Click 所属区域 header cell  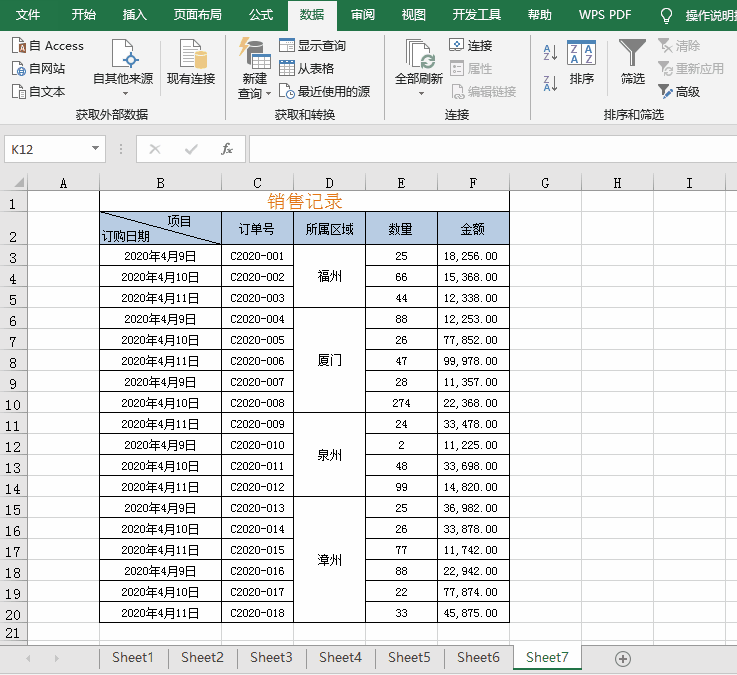[329, 229]
